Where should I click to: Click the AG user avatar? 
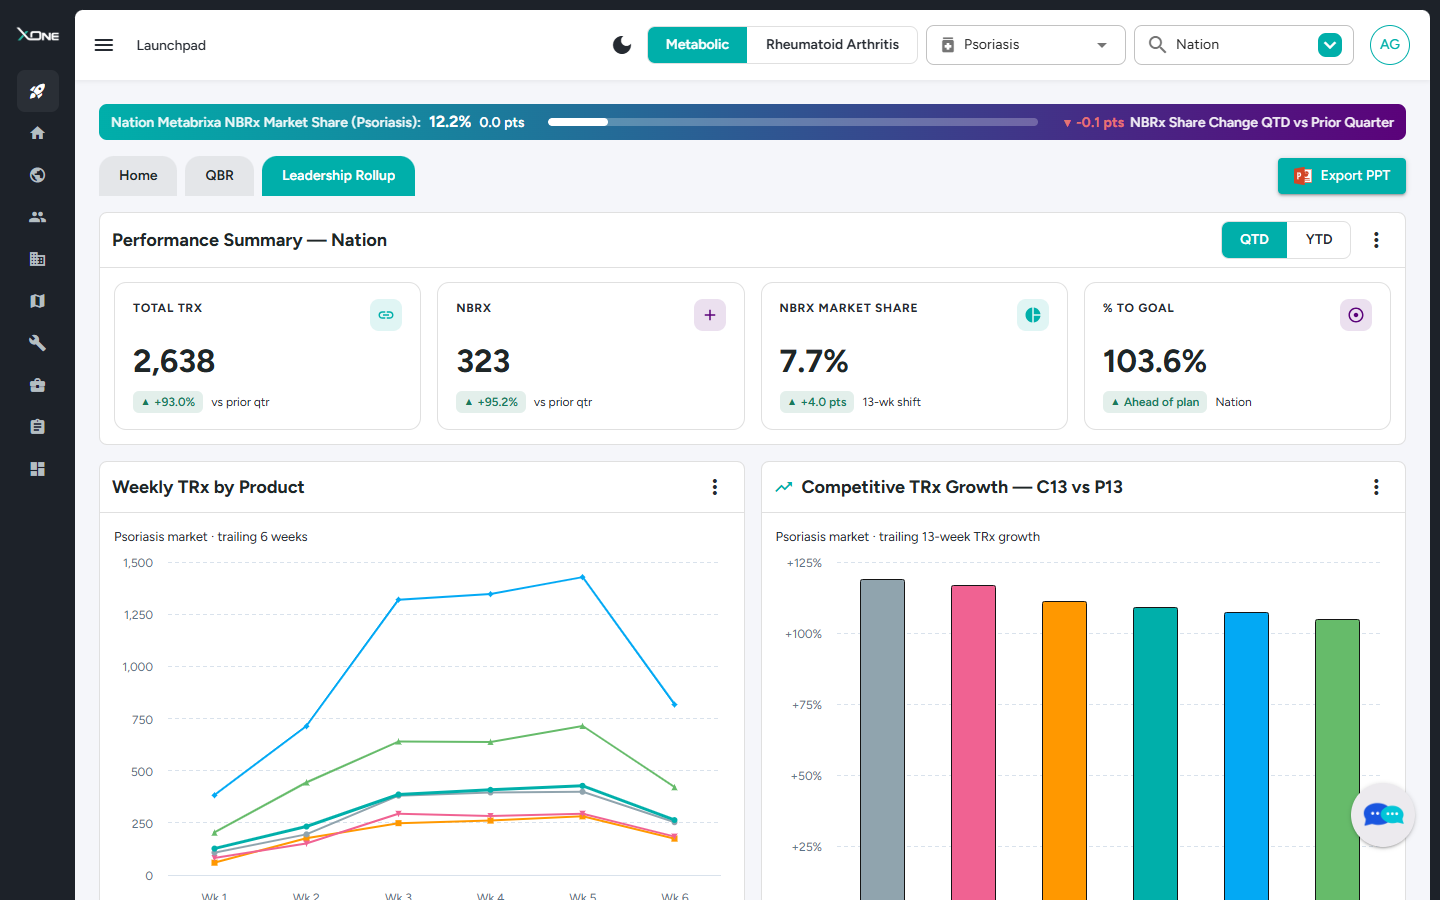click(1390, 45)
